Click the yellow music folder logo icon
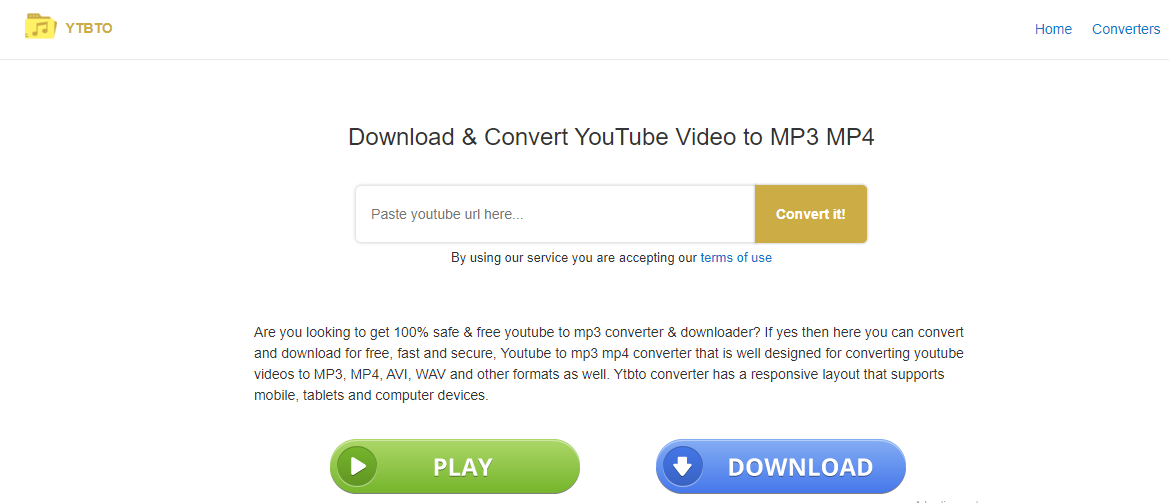 [40, 27]
